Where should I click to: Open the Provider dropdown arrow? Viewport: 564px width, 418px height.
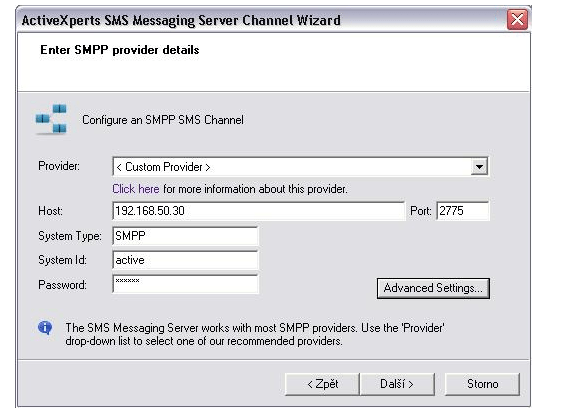(x=479, y=167)
